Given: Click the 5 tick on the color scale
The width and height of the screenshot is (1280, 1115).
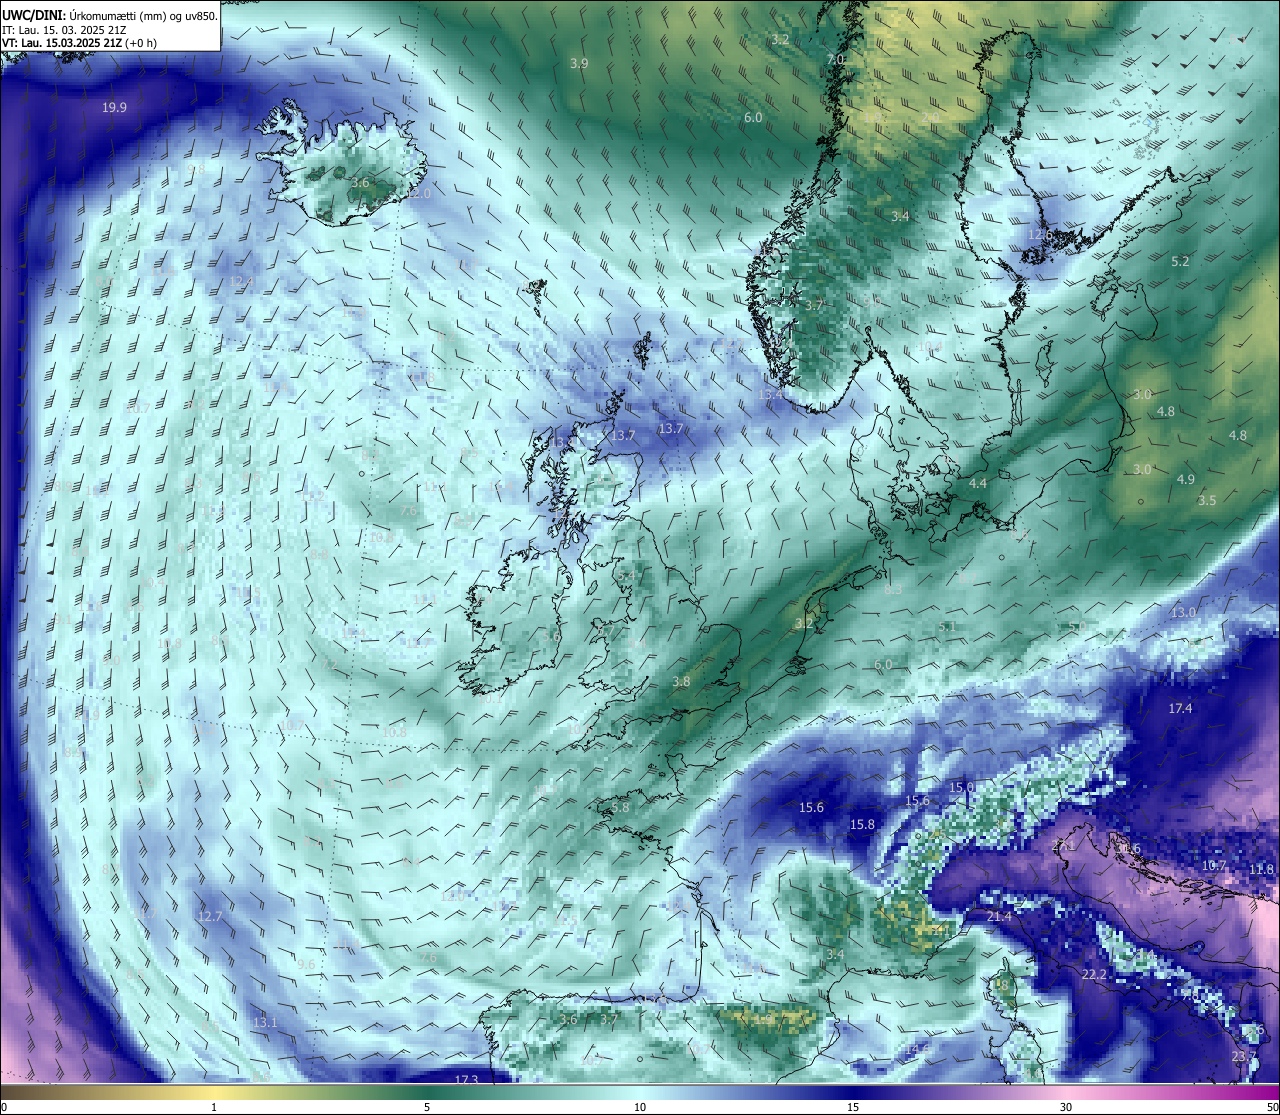Looking at the screenshot, I should point(427,1107).
